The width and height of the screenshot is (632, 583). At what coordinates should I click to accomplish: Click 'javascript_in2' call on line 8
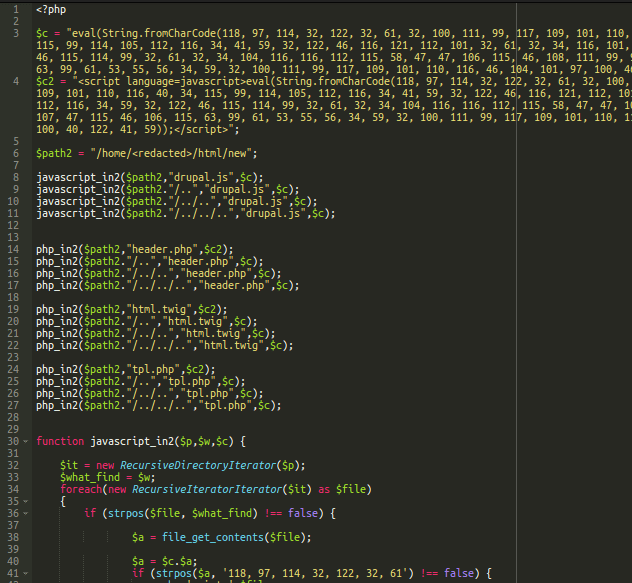pos(78,177)
